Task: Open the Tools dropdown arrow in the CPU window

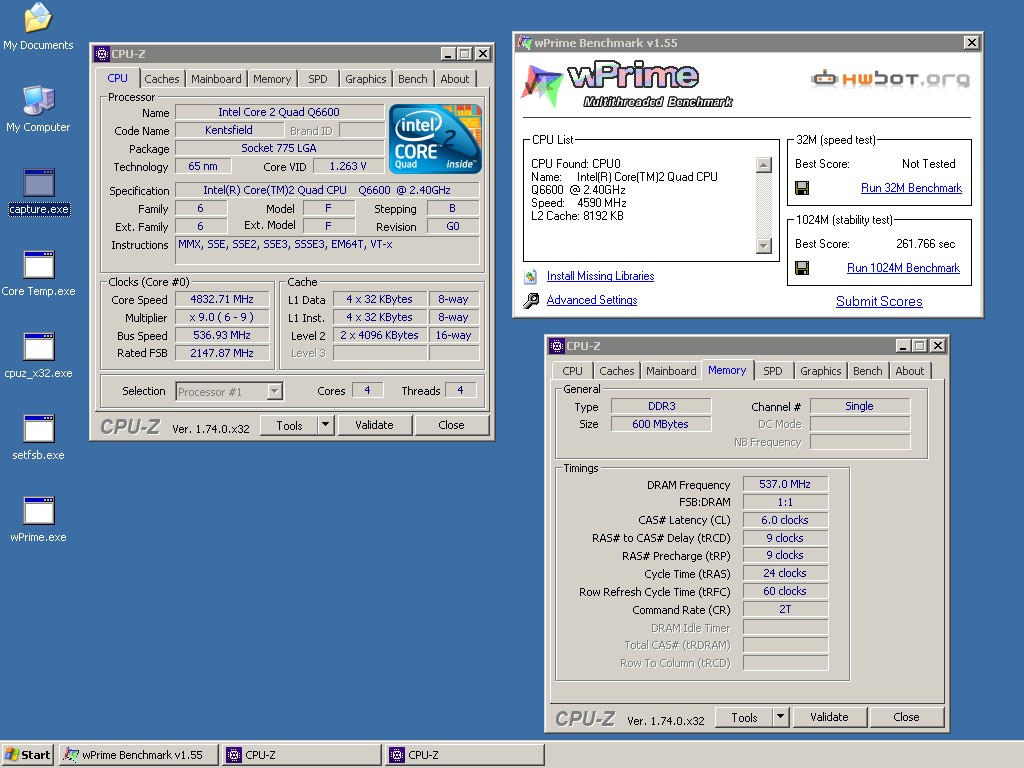Action: 325,425
